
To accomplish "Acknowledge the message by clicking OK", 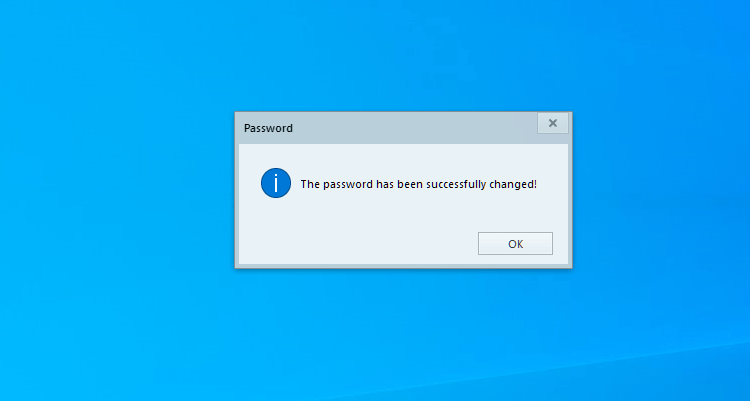I will point(515,244).
